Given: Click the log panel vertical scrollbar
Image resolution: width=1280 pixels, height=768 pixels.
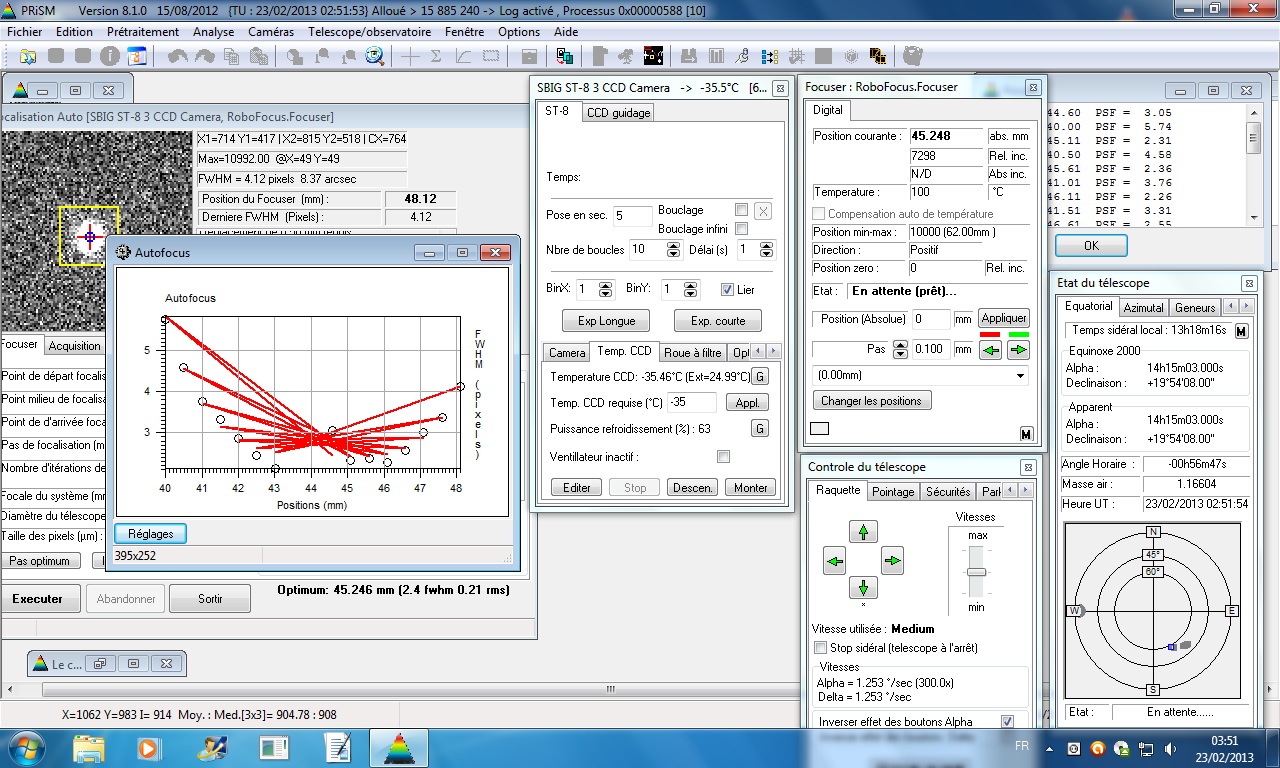Looking at the screenshot, I should coord(1254,166).
